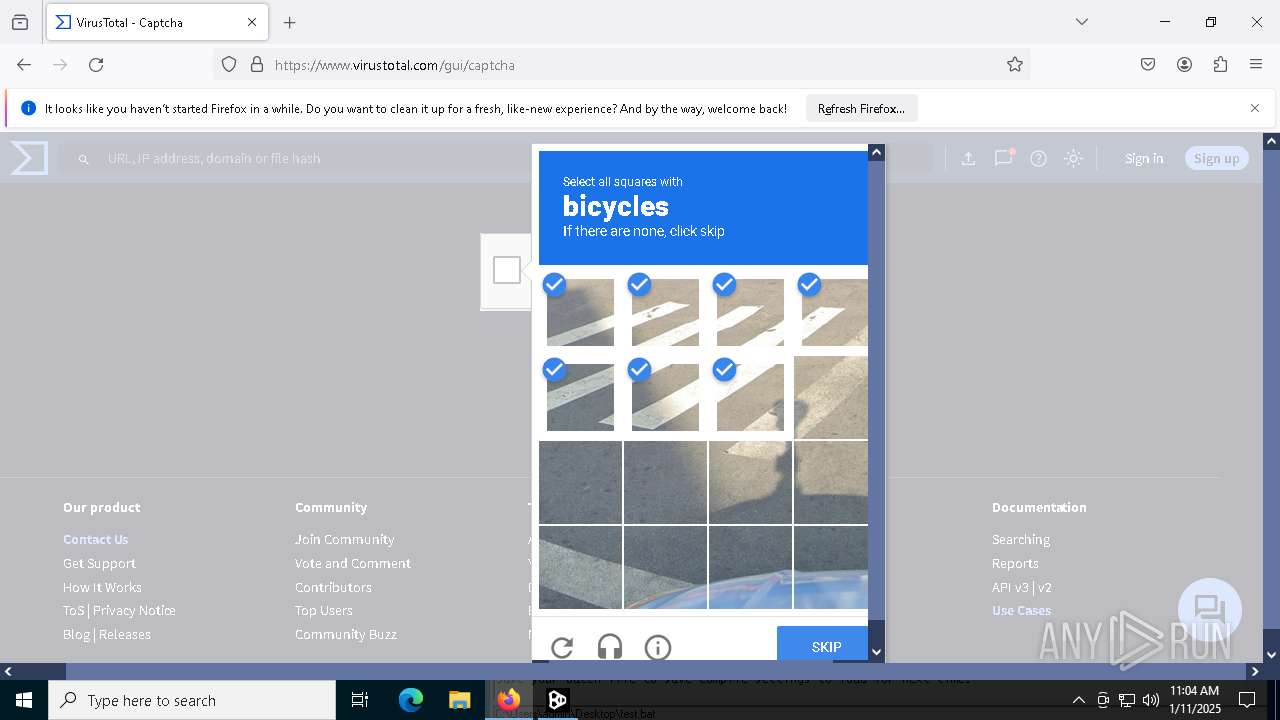Deselect third tile in top captcha row
The image size is (1280, 720).
click(x=750, y=312)
